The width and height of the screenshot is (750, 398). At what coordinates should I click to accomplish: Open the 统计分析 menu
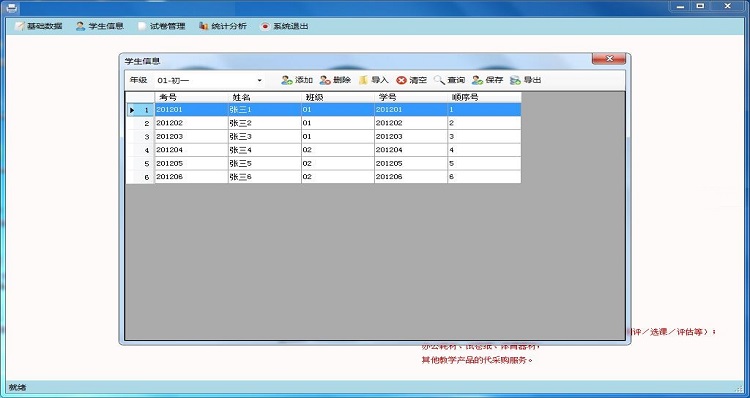click(223, 26)
